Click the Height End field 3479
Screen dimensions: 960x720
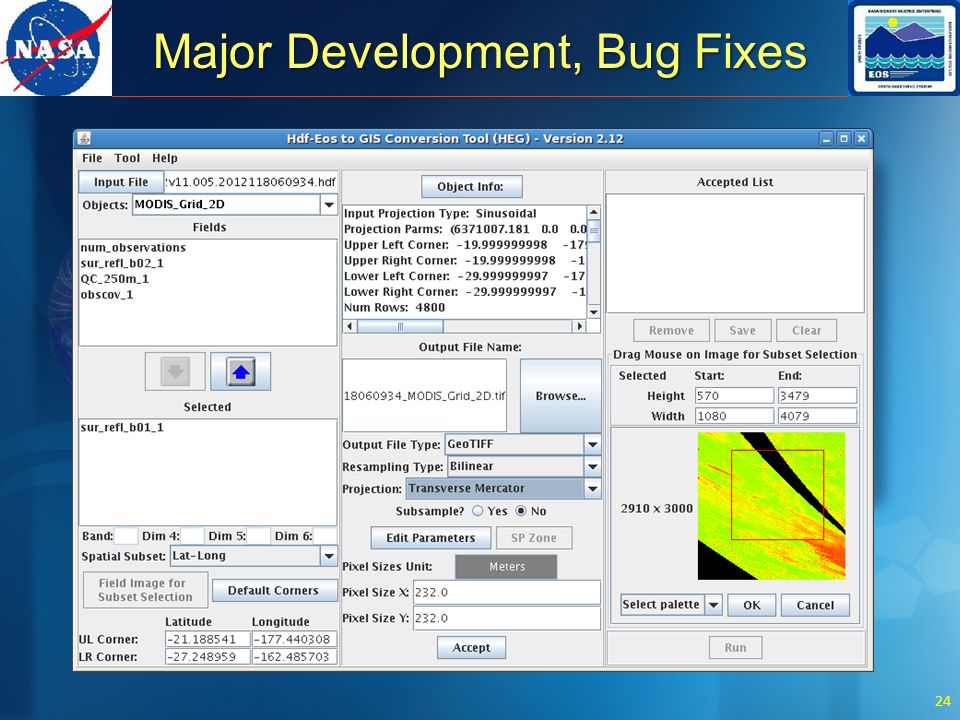pos(817,396)
